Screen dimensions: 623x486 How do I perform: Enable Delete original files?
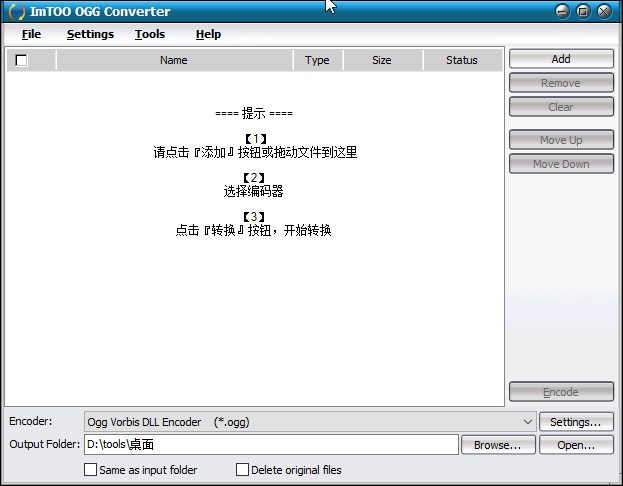click(242, 470)
